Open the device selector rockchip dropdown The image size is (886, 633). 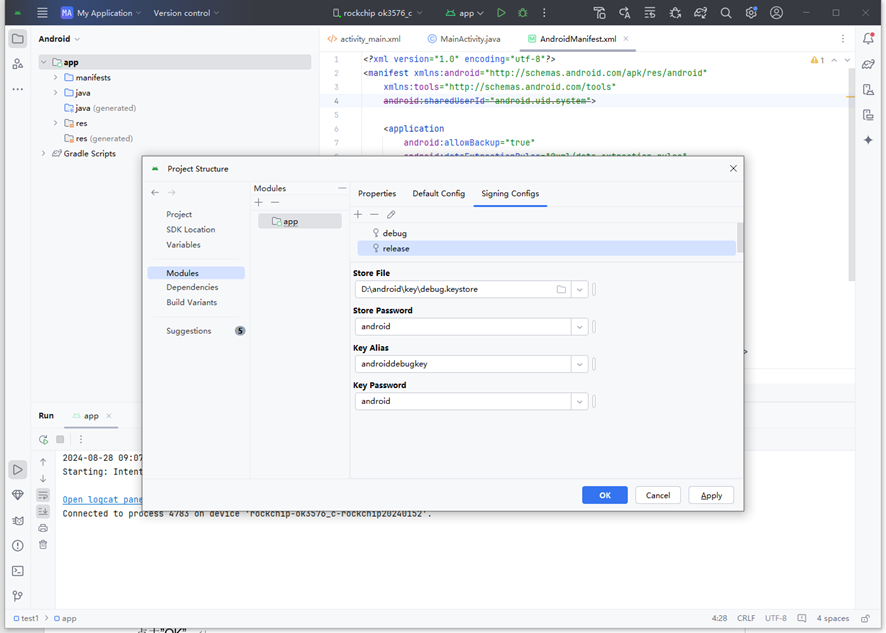click(377, 12)
